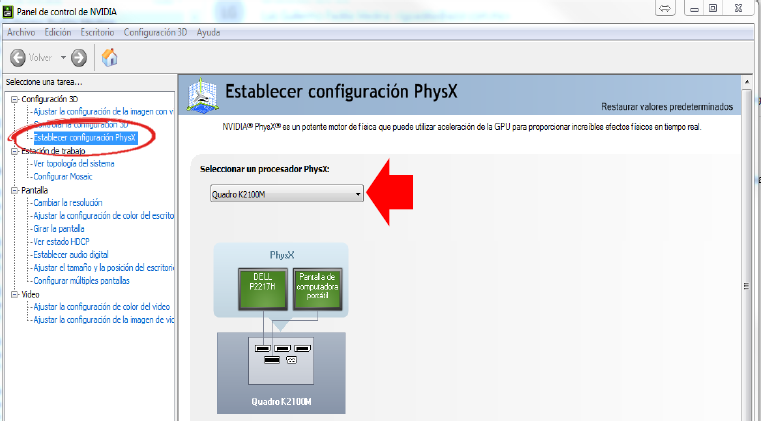
Task: Open the Escritorio menu
Action: pos(97,33)
